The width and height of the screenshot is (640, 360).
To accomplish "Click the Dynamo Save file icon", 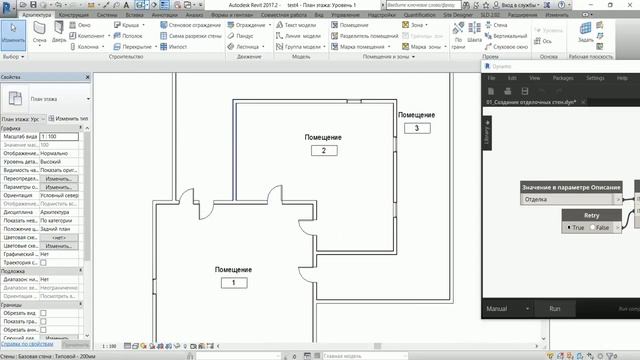I will (x=525, y=91).
